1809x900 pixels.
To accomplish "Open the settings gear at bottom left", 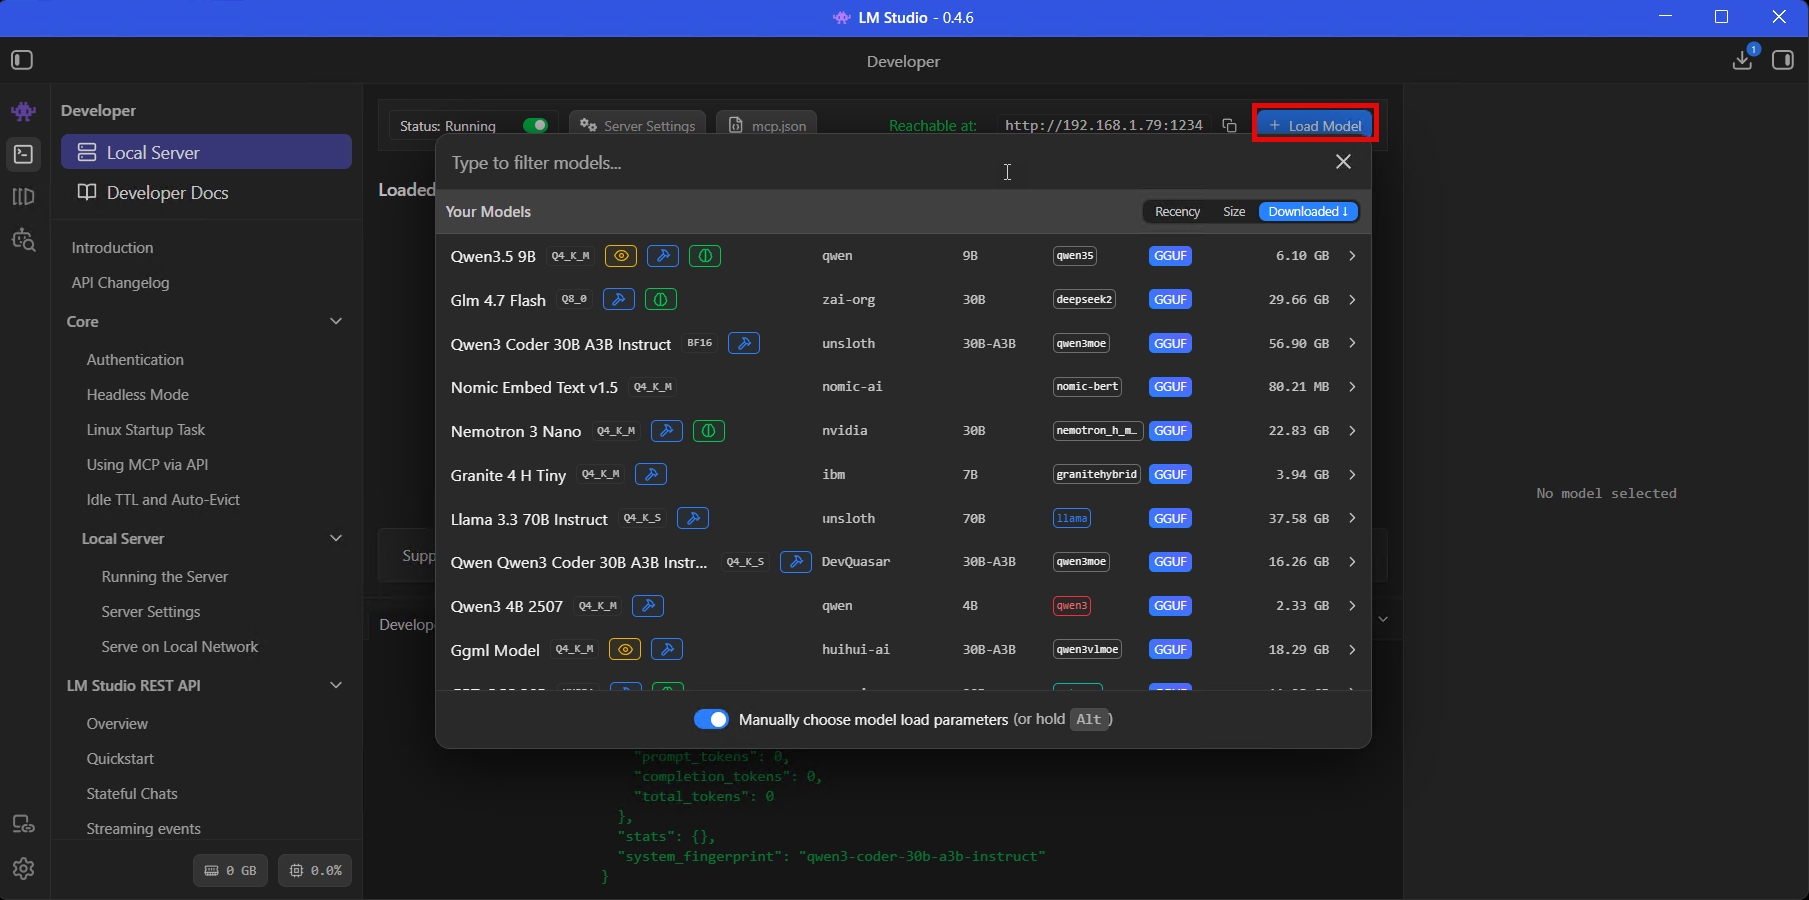I will coord(23,869).
